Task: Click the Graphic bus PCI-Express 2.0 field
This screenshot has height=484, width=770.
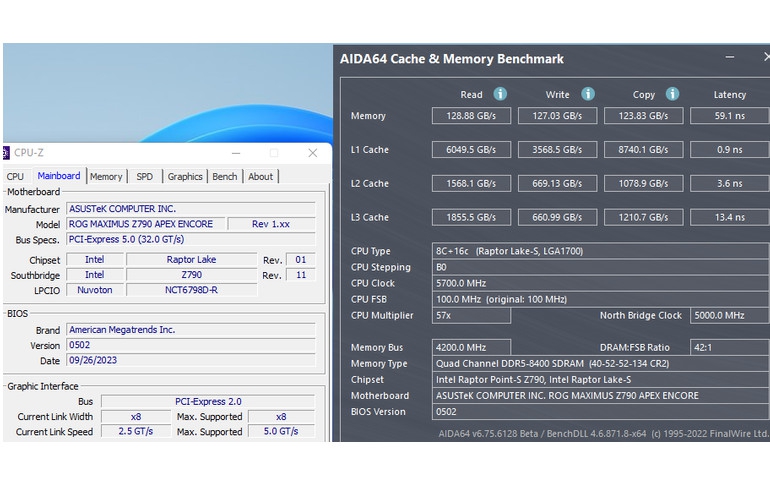Action: [208, 401]
